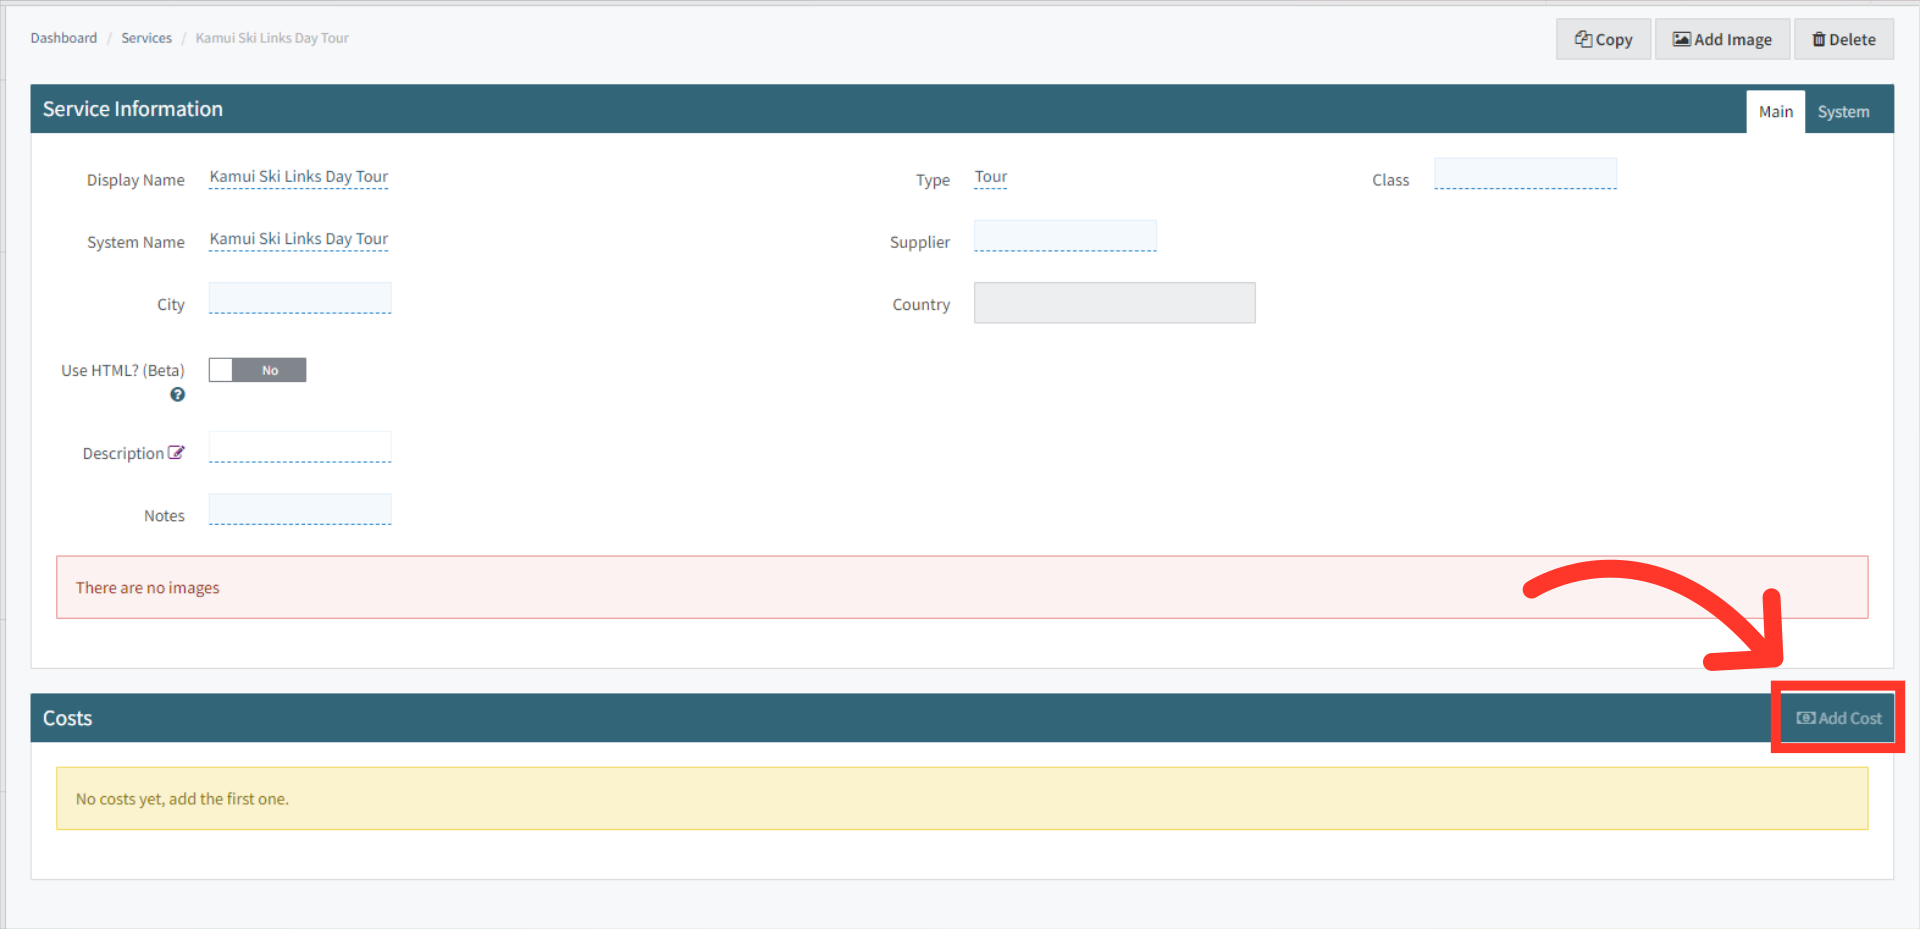Switch to the Main tab
The height and width of the screenshot is (929, 1920).
coord(1775,112)
